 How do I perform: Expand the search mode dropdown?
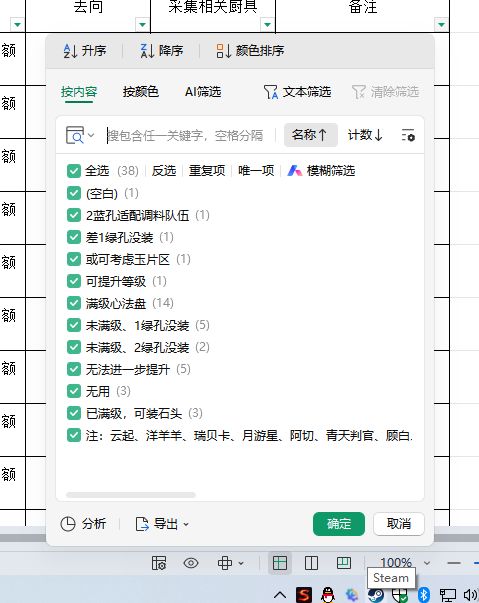click(x=91, y=135)
